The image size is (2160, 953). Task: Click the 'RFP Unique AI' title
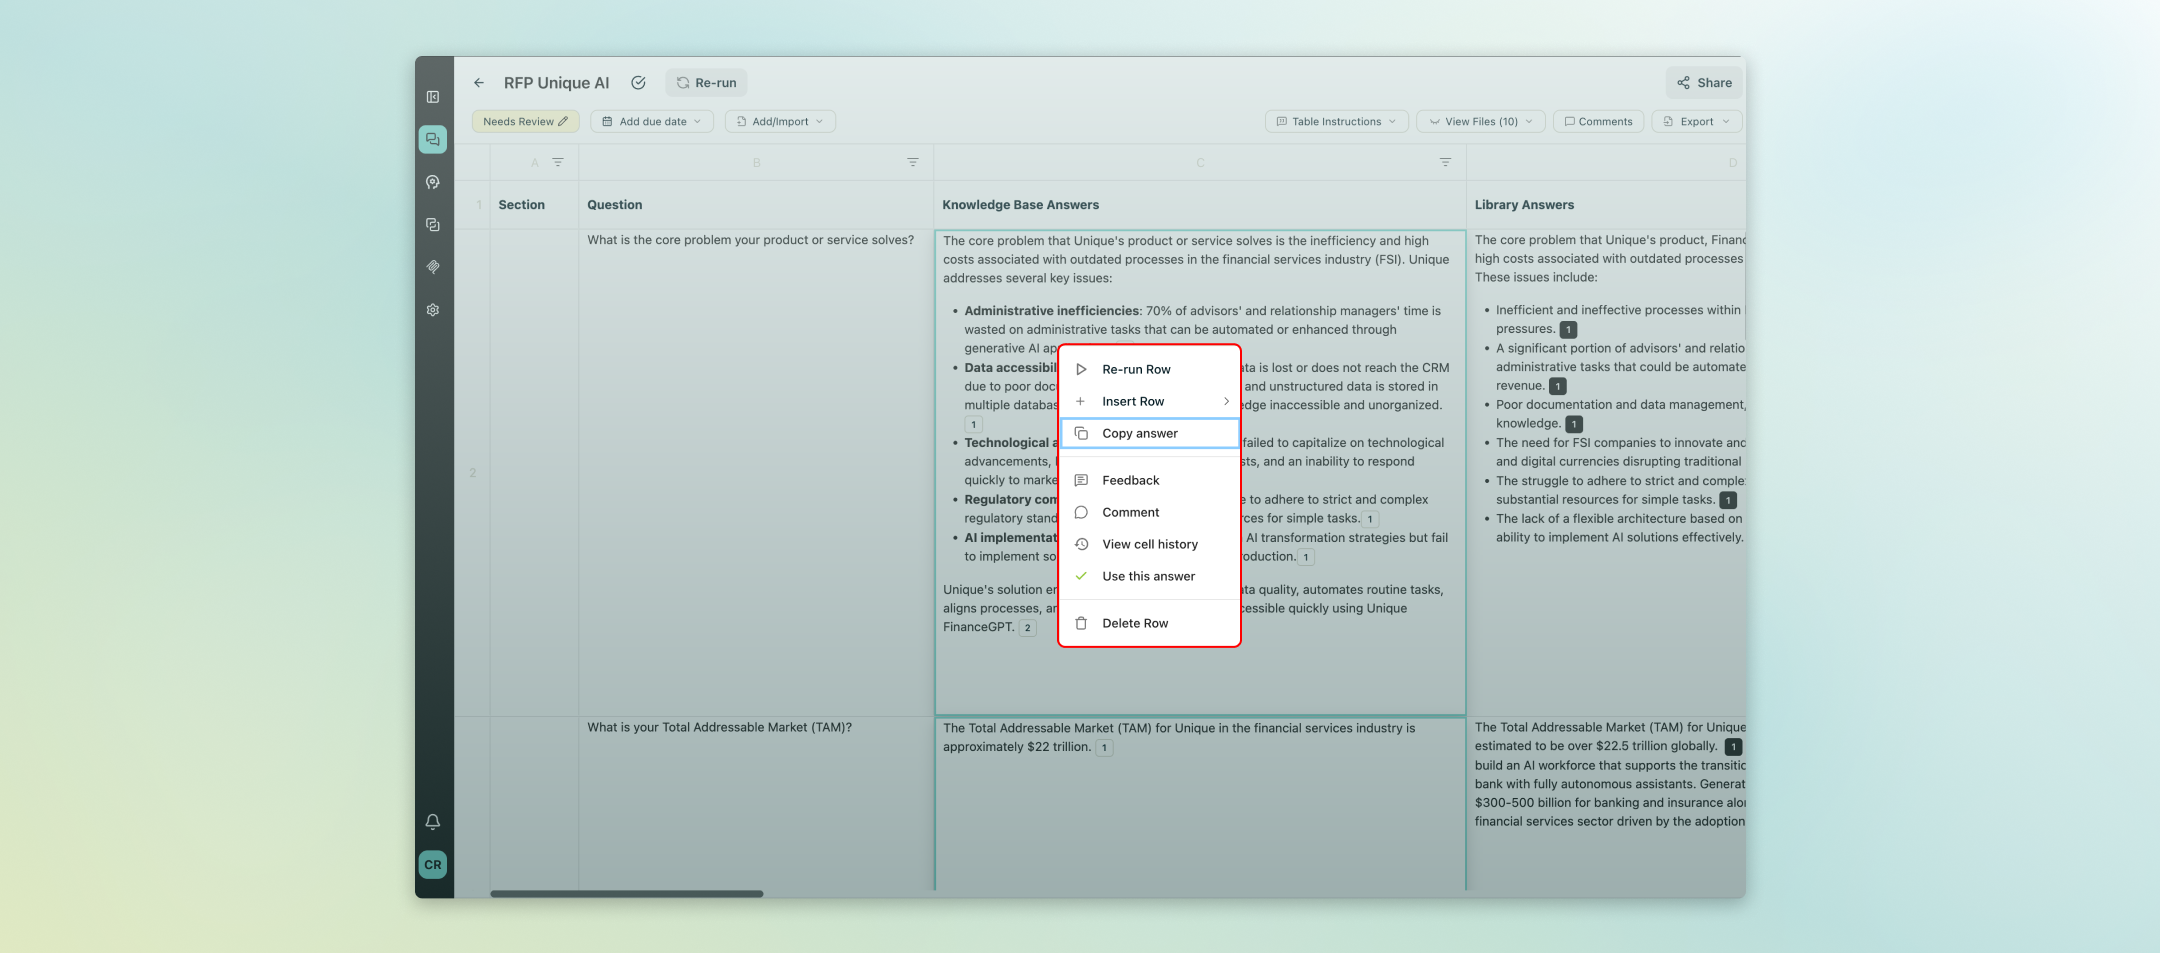point(556,83)
